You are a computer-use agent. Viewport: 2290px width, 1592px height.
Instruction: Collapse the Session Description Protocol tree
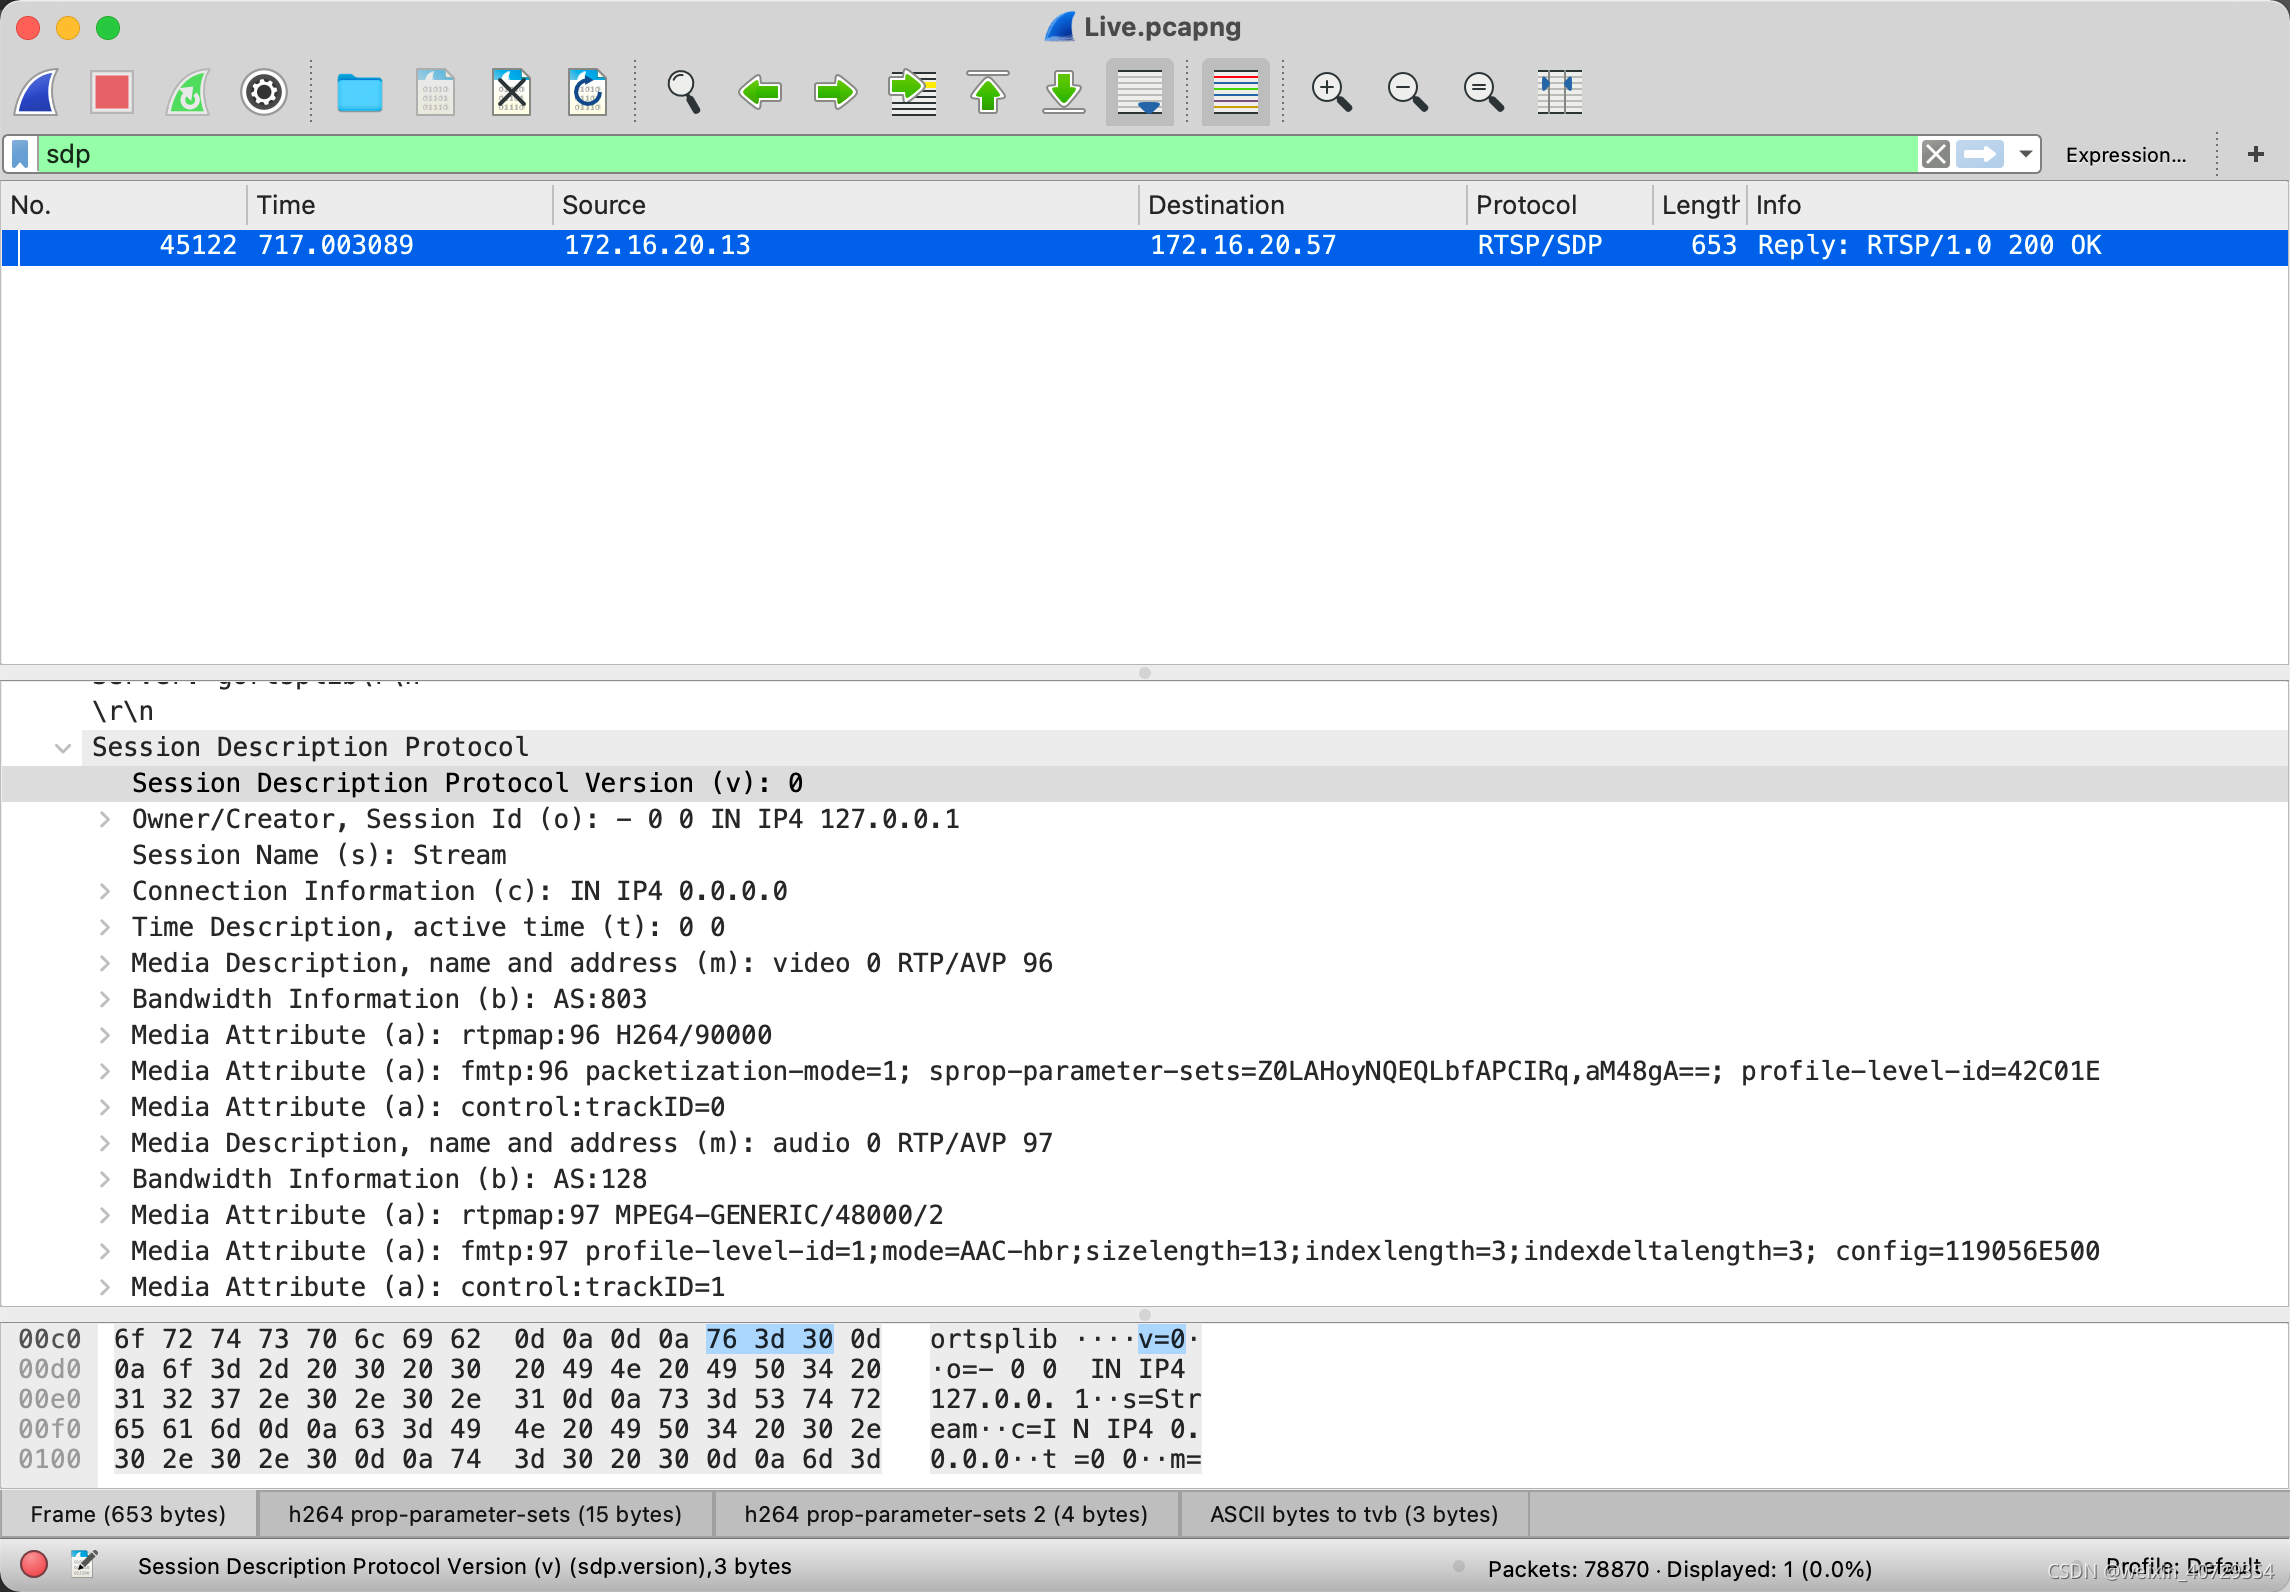point(63,748)
